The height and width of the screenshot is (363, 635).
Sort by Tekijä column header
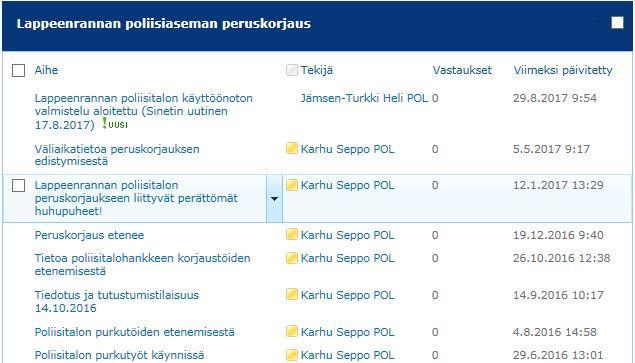(317, 70)
